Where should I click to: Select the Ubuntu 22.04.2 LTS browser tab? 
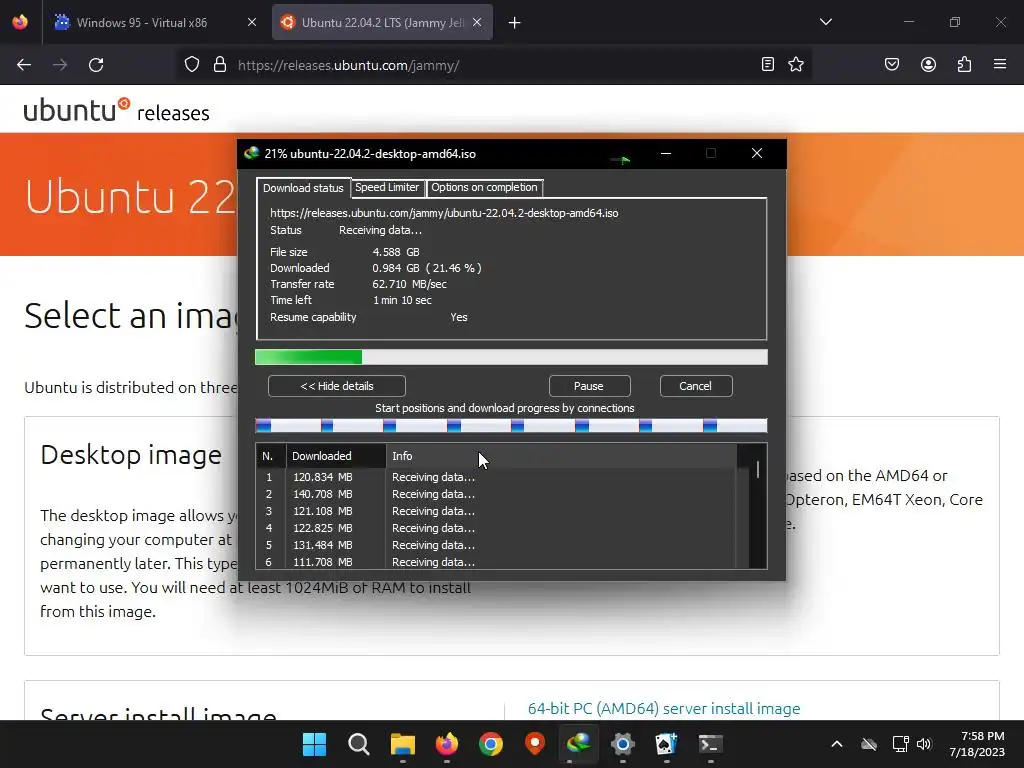tap(382, 22)
